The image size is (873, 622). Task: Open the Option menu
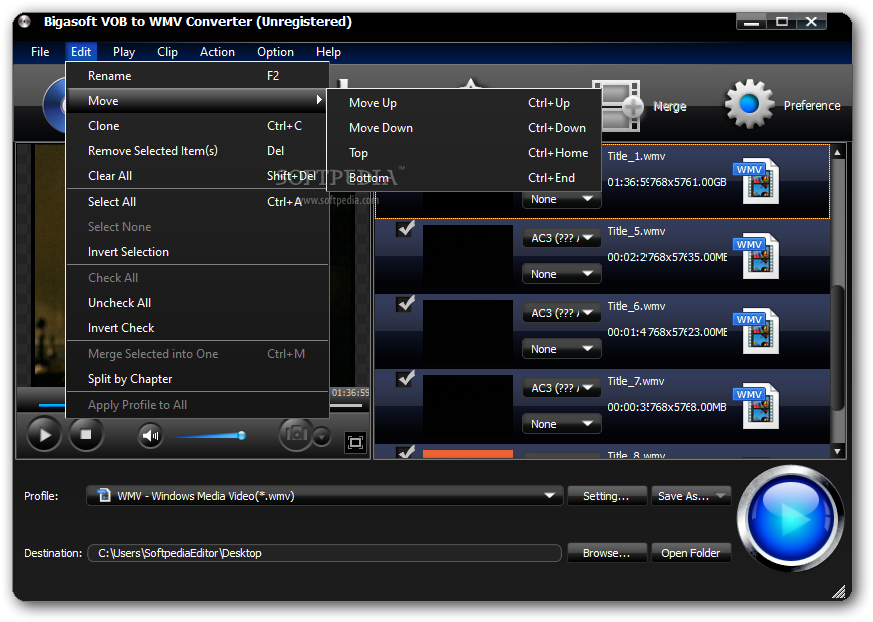click(275, 52)
